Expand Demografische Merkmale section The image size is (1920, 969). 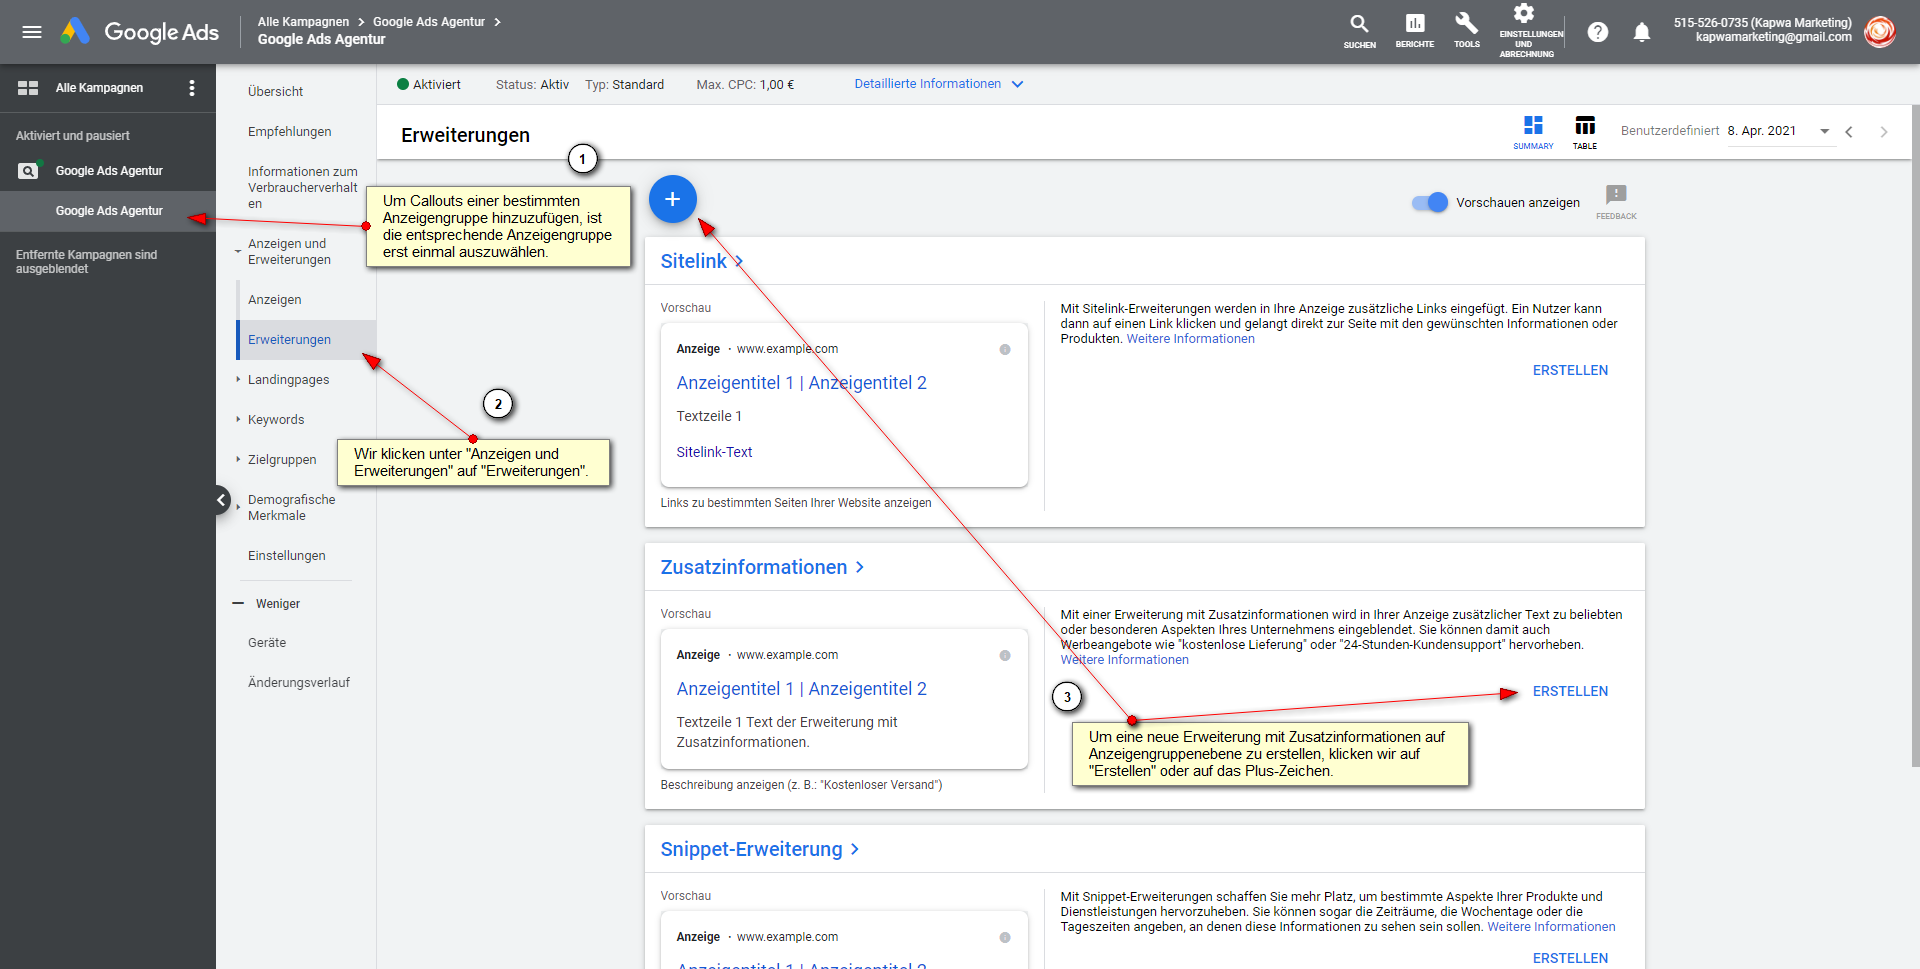(238, 507)
